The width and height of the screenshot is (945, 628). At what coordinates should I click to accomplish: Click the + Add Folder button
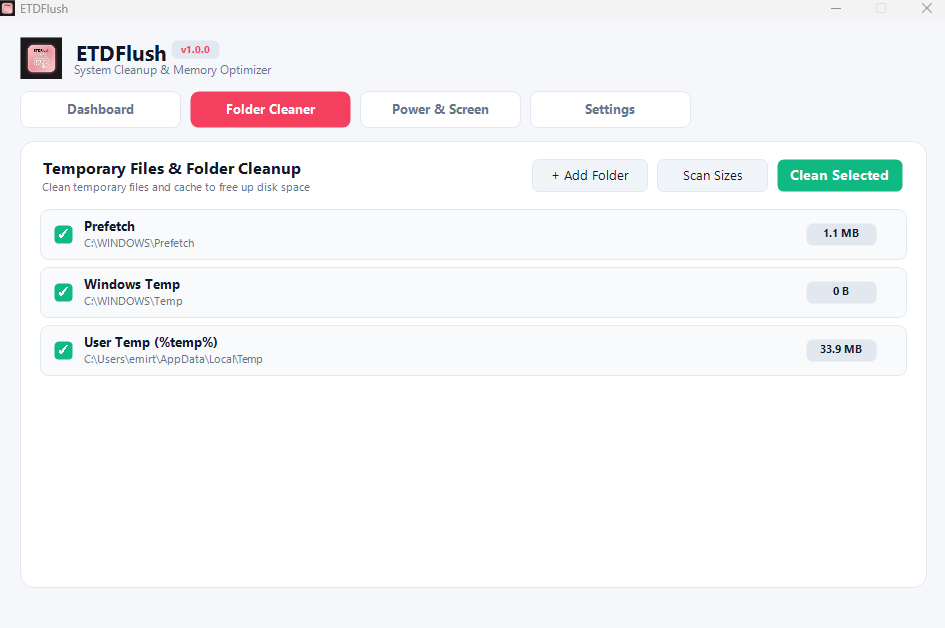pos(590,175)
